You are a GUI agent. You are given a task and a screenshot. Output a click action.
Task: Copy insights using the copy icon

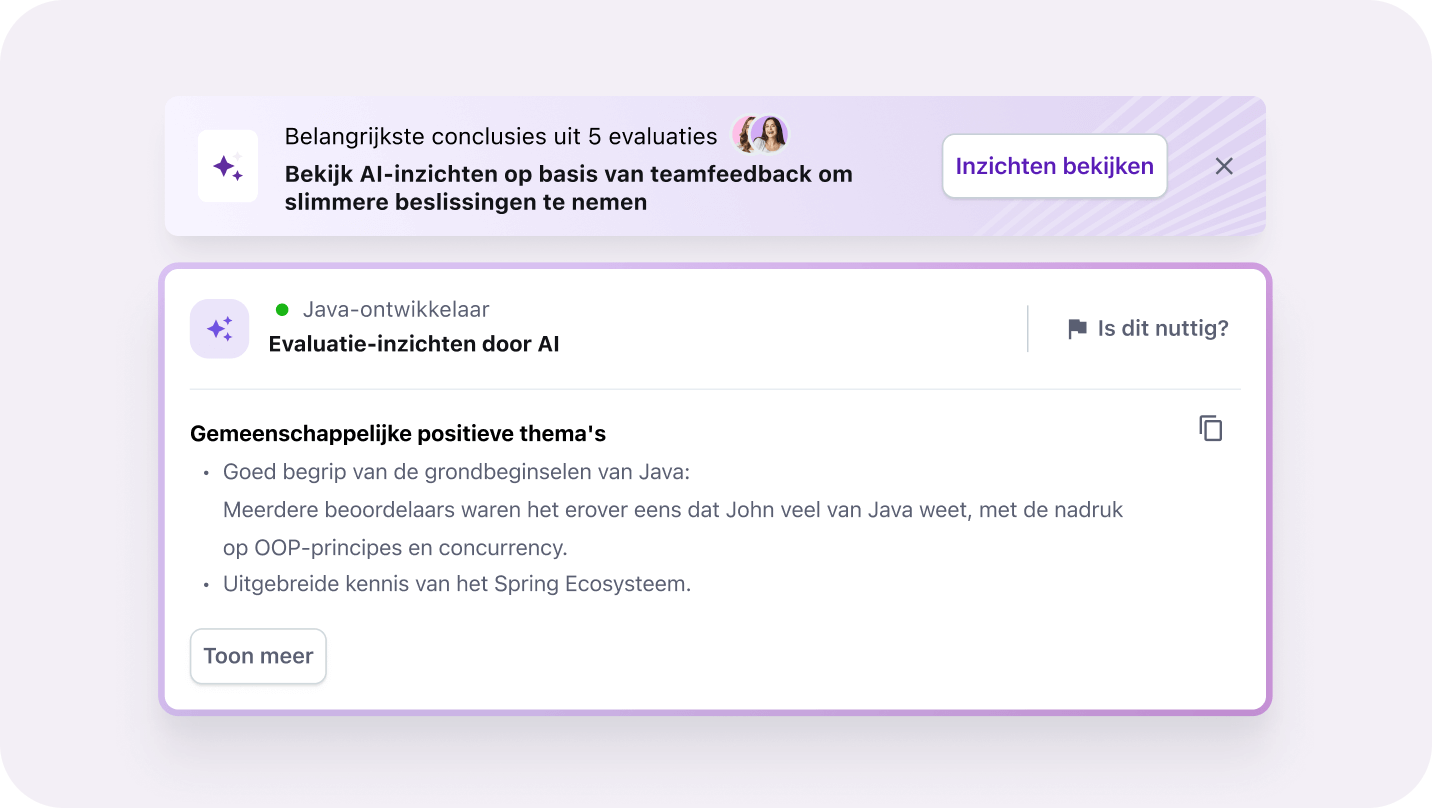click(1211, 428)
